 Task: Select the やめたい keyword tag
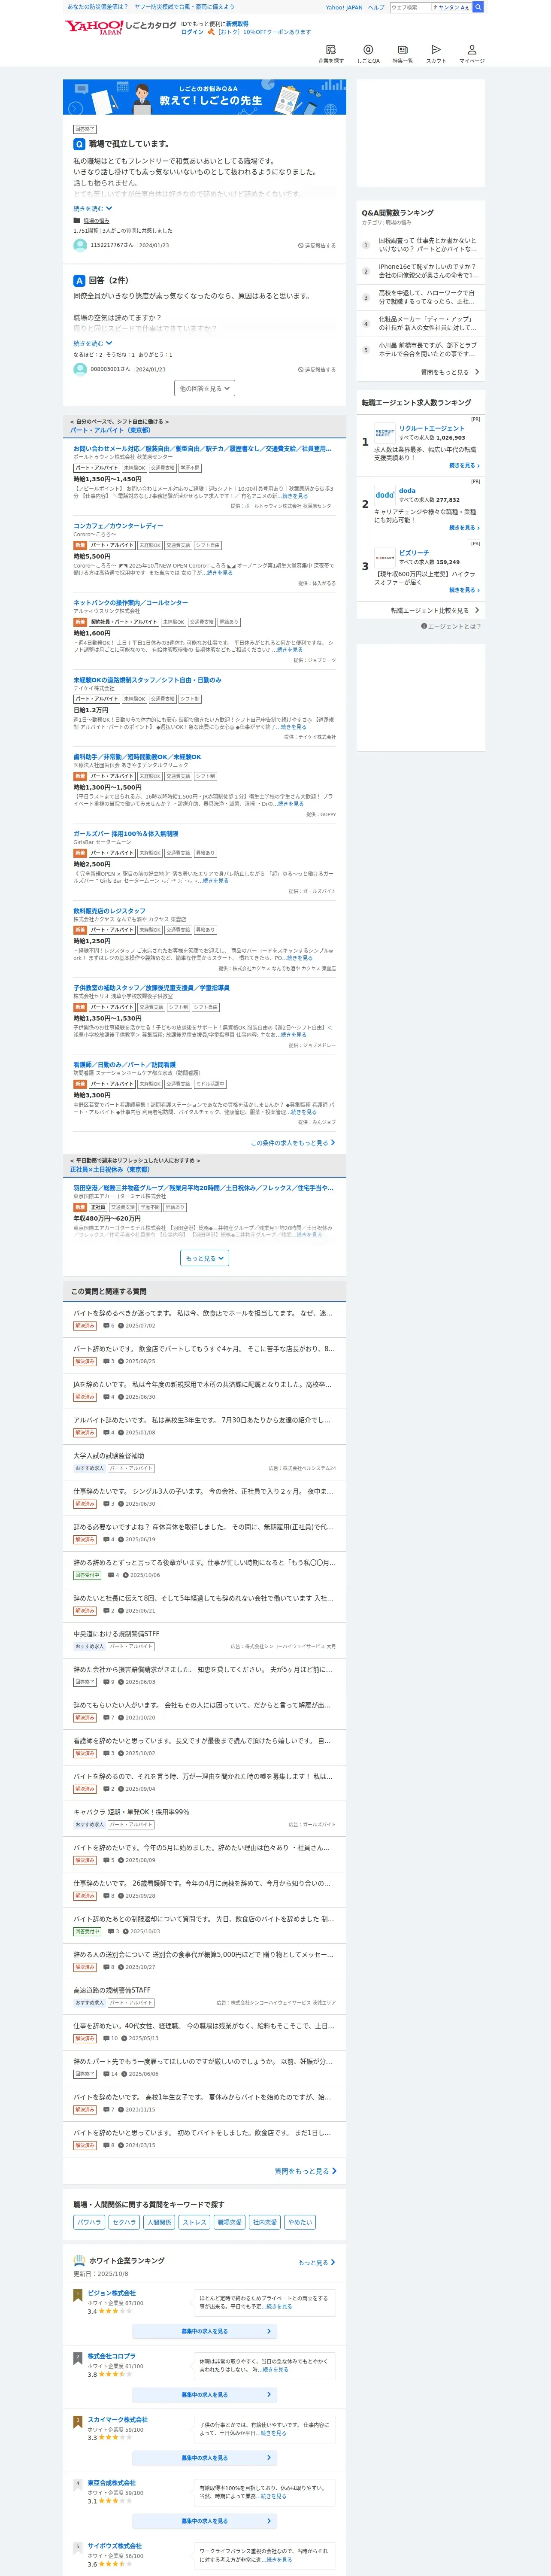click(x=300, y=2222)
